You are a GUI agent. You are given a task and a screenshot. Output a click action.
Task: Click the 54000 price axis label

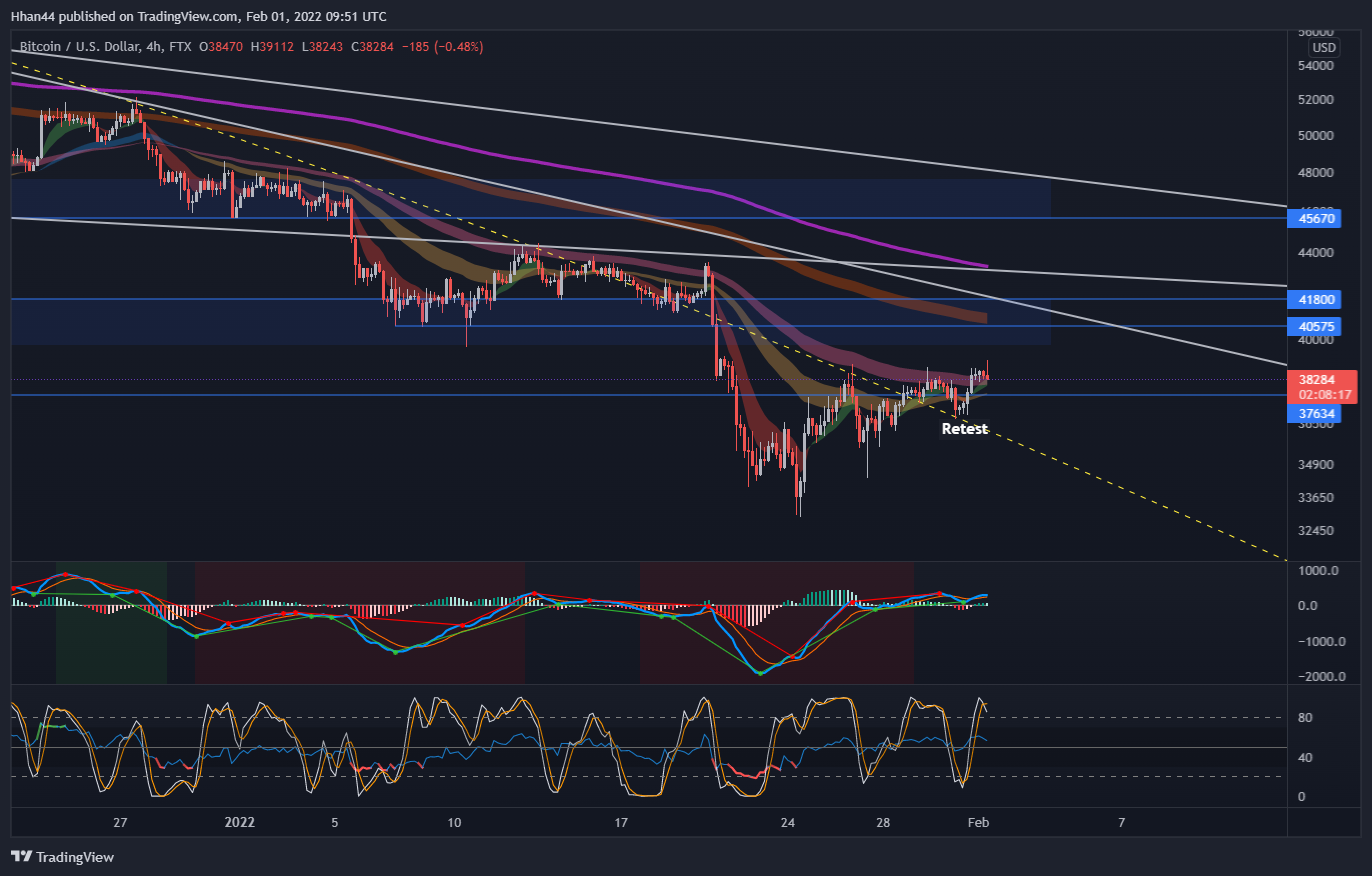point(1316,65)
